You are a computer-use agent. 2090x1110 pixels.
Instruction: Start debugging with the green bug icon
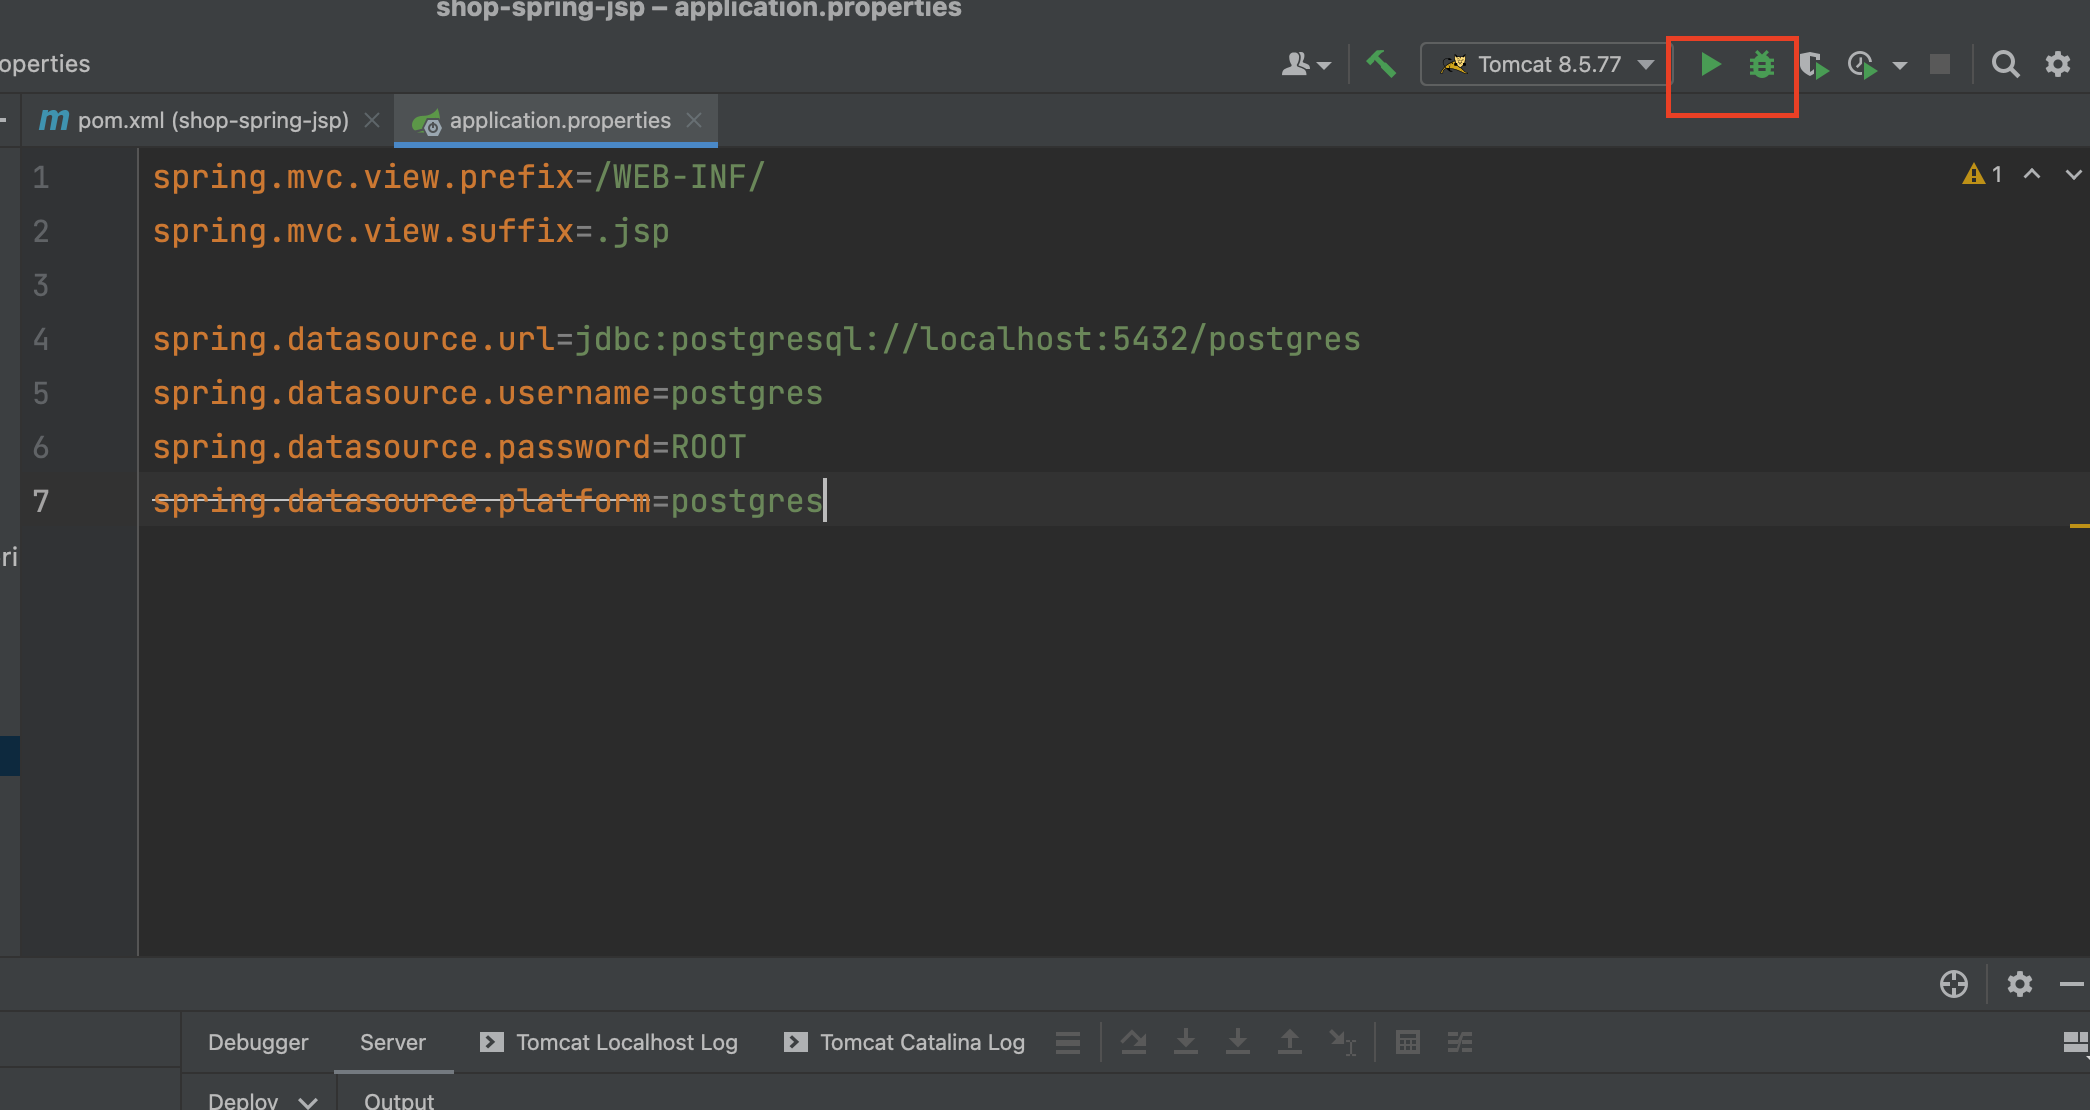[x=1761, y=65]
